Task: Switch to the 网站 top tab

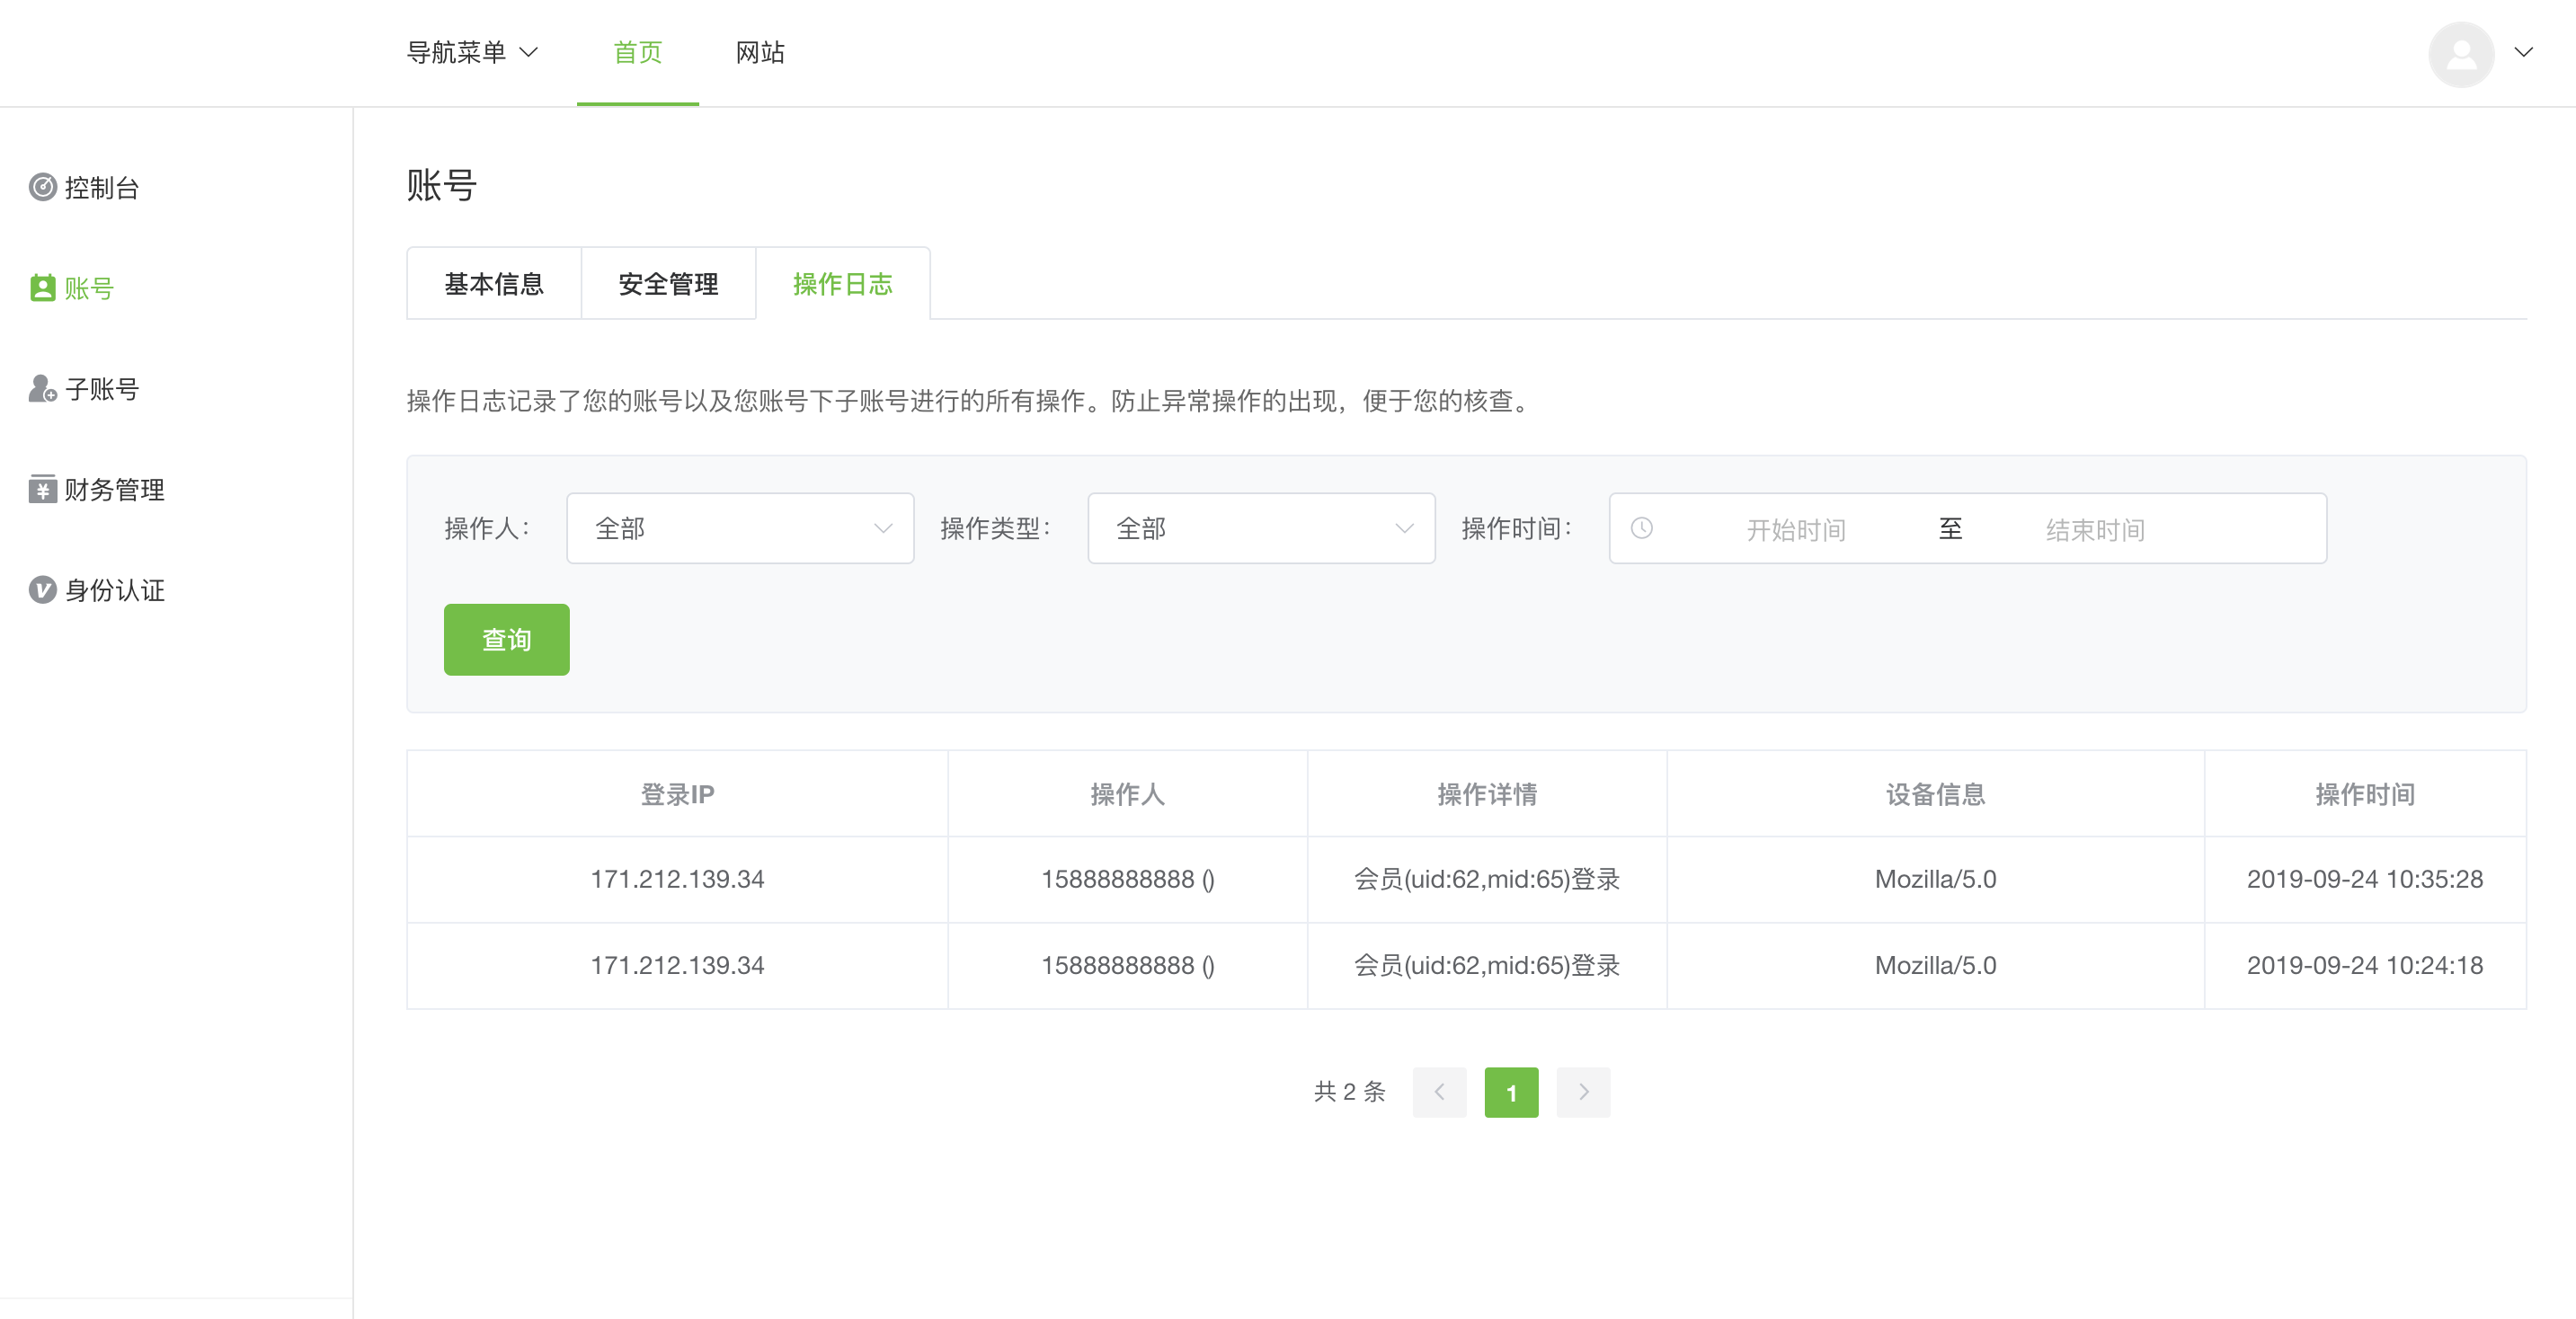Action: click(760, 52)
